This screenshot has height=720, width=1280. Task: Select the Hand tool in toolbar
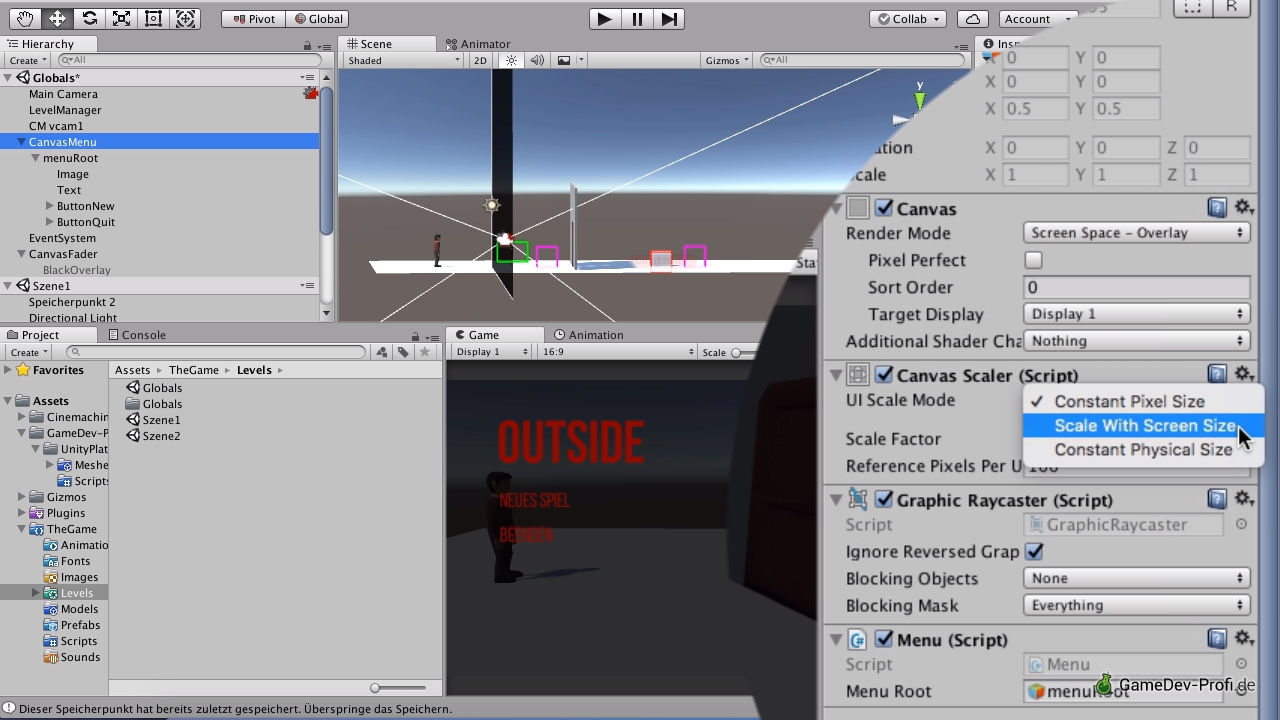click(x=25, y=18)
